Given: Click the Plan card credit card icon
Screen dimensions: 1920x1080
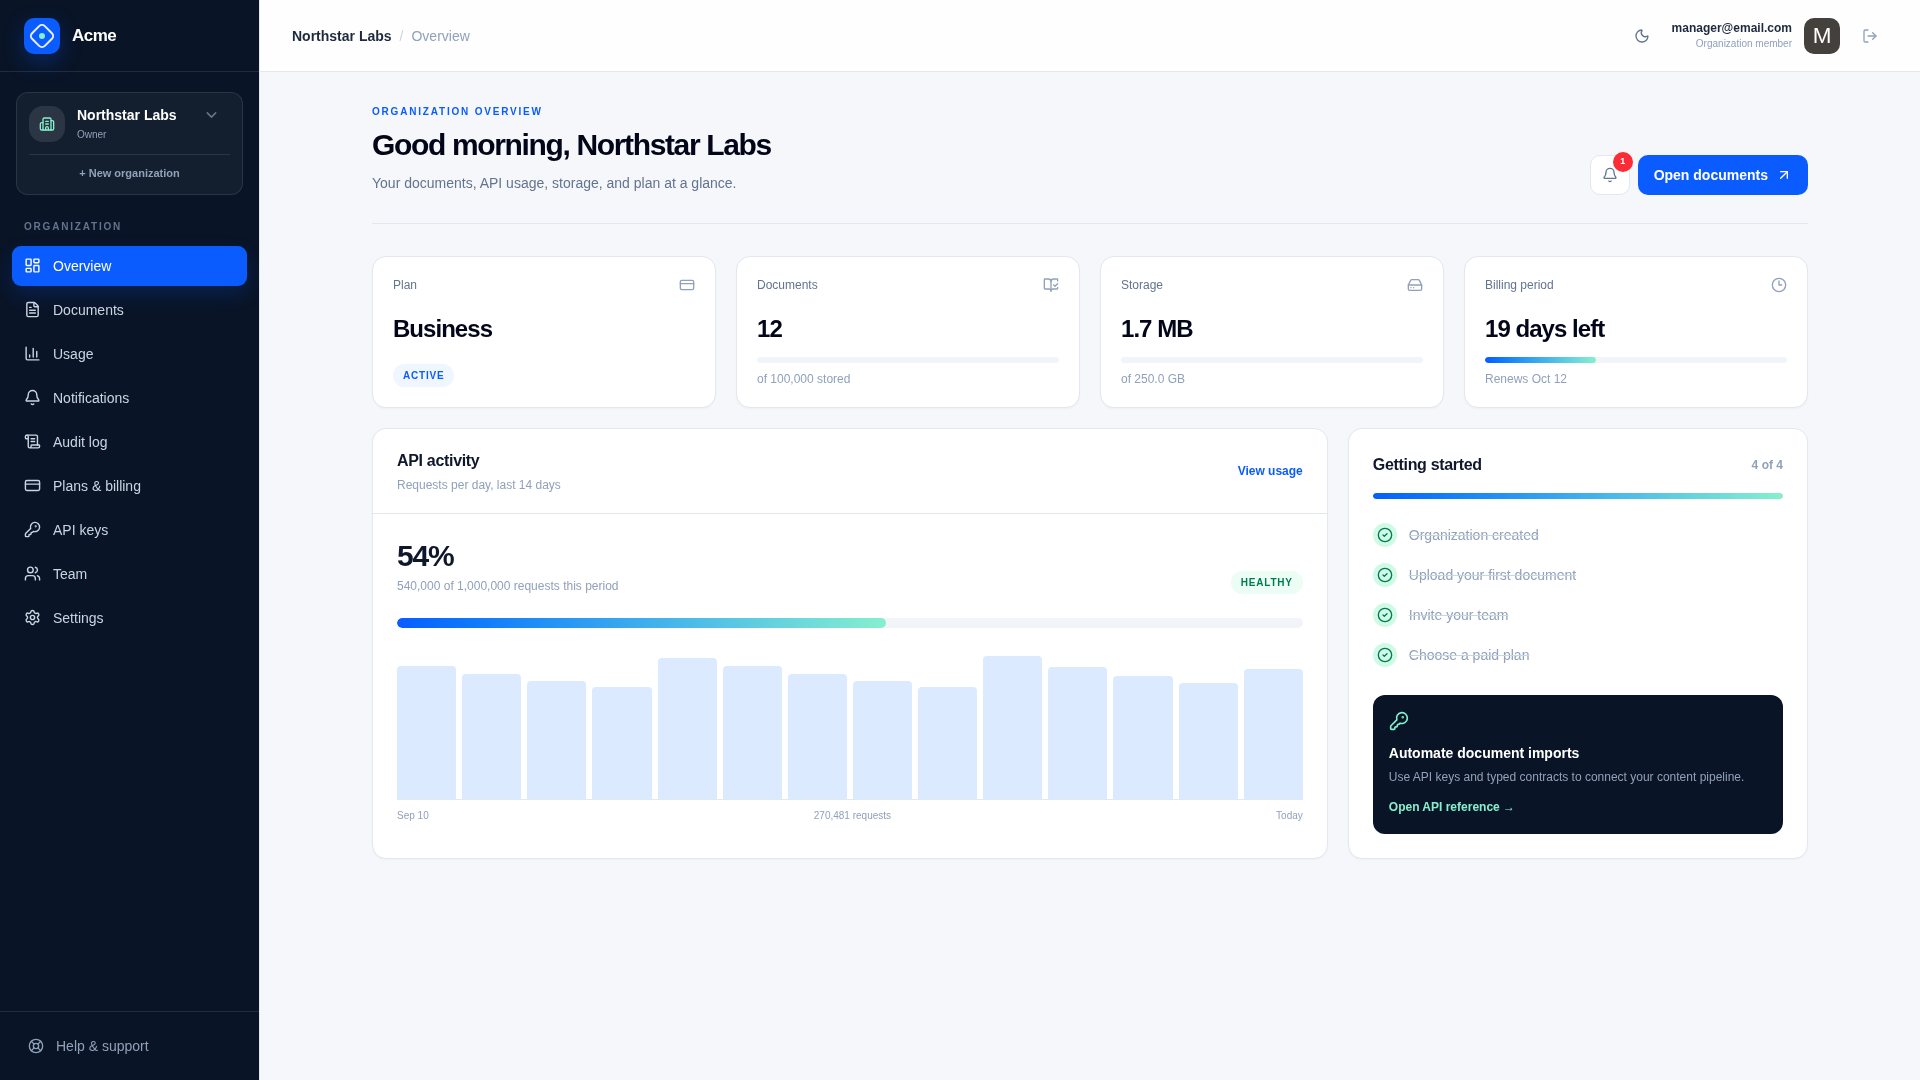Looking at the screenshot, I should point(687,285).
